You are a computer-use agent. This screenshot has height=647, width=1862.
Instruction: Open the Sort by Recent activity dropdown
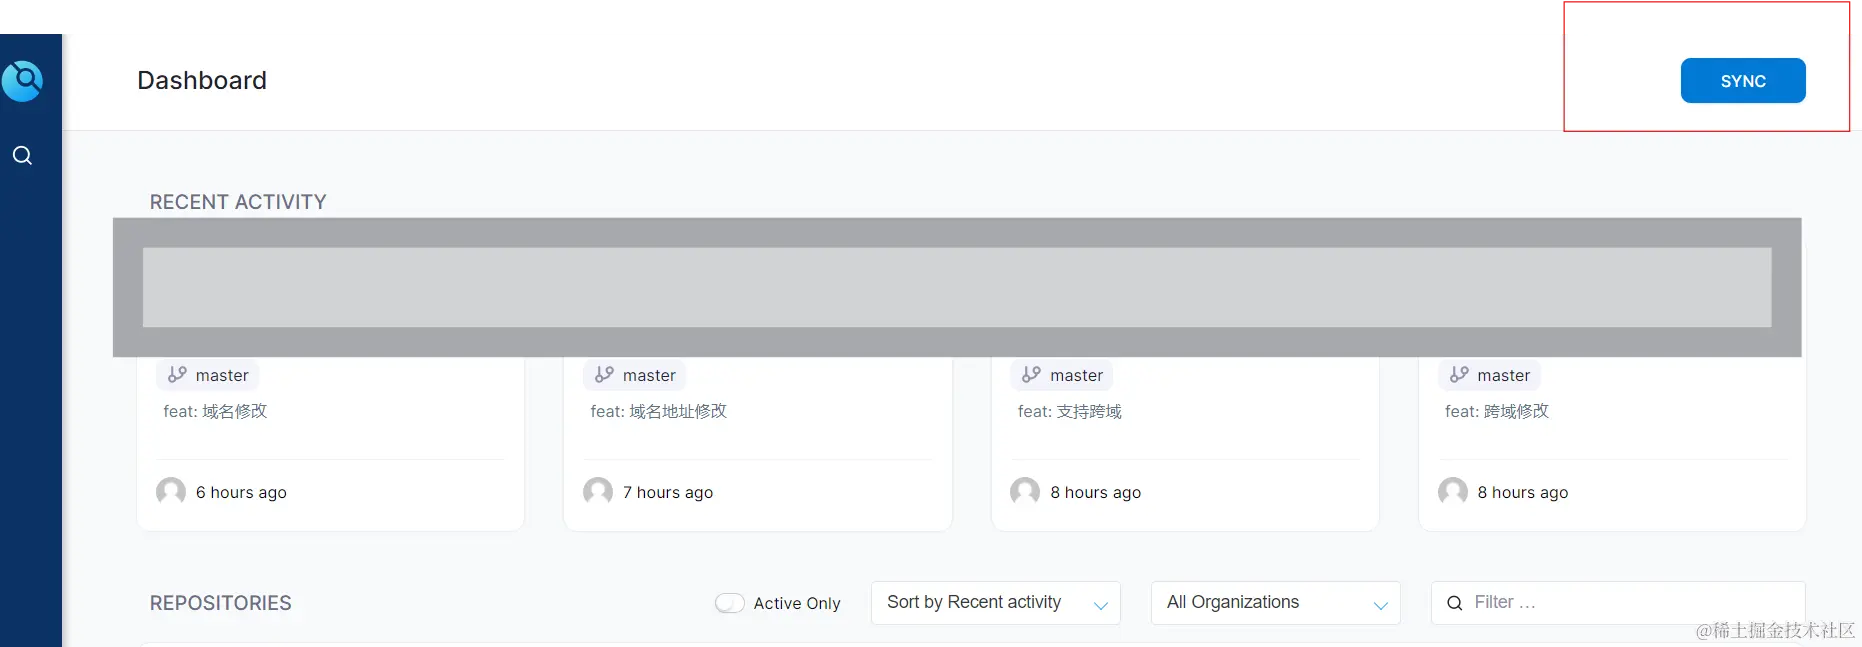(x=996, y=603)
